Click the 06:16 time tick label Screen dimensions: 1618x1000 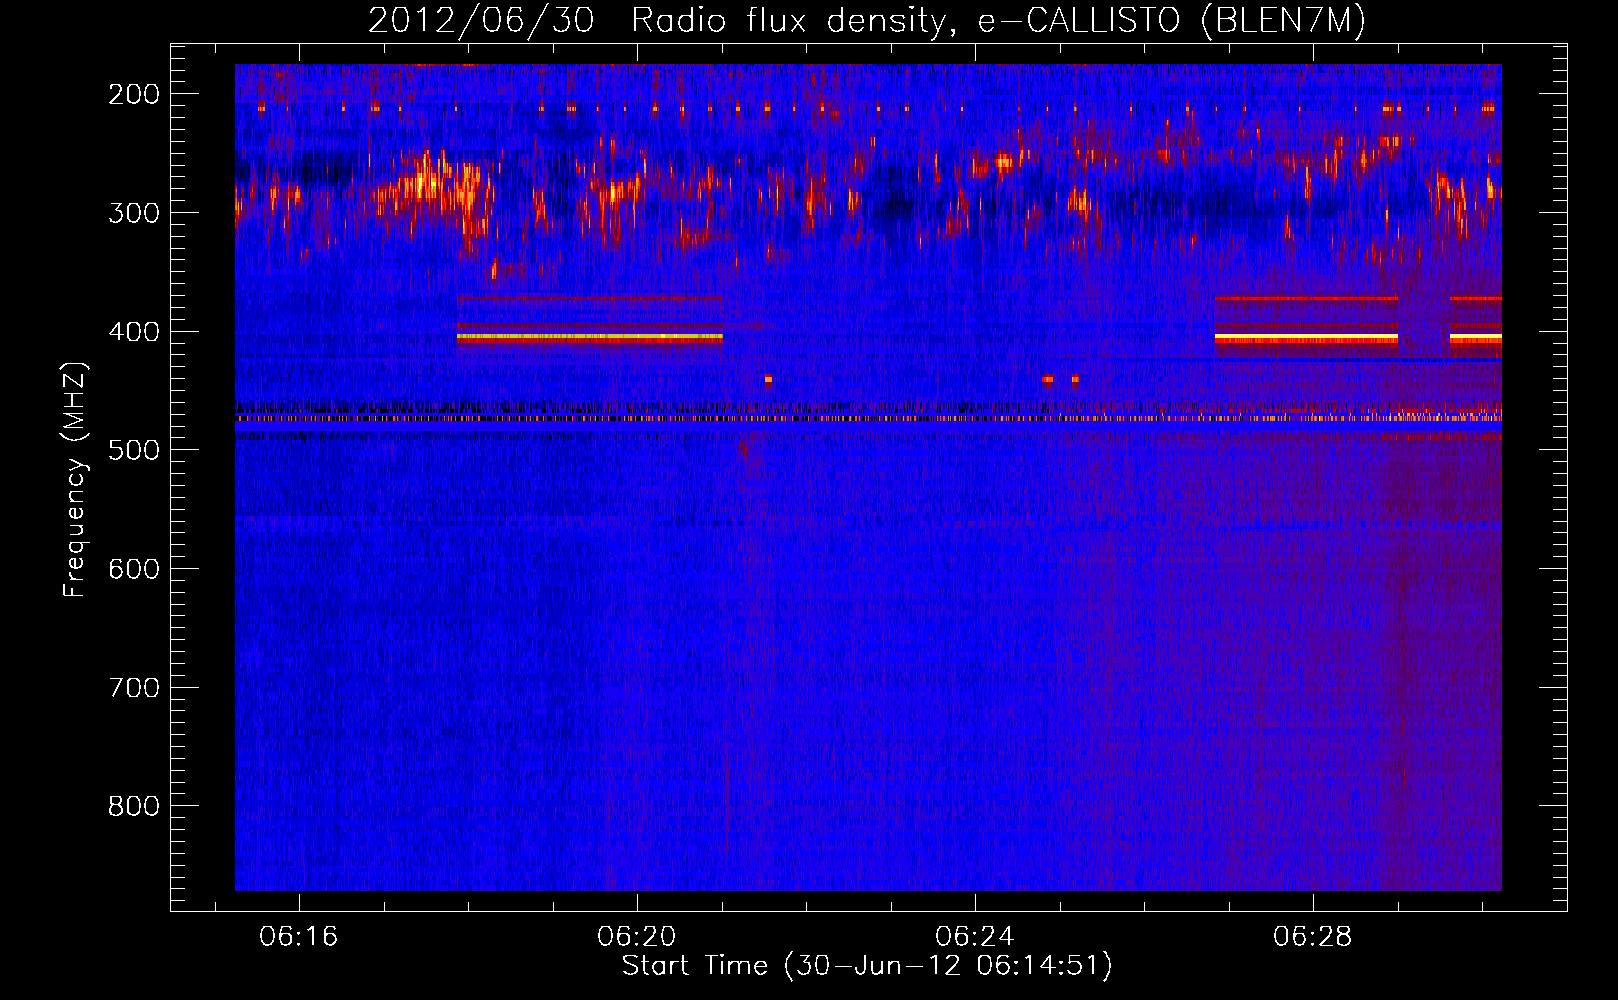pos(299,937)
